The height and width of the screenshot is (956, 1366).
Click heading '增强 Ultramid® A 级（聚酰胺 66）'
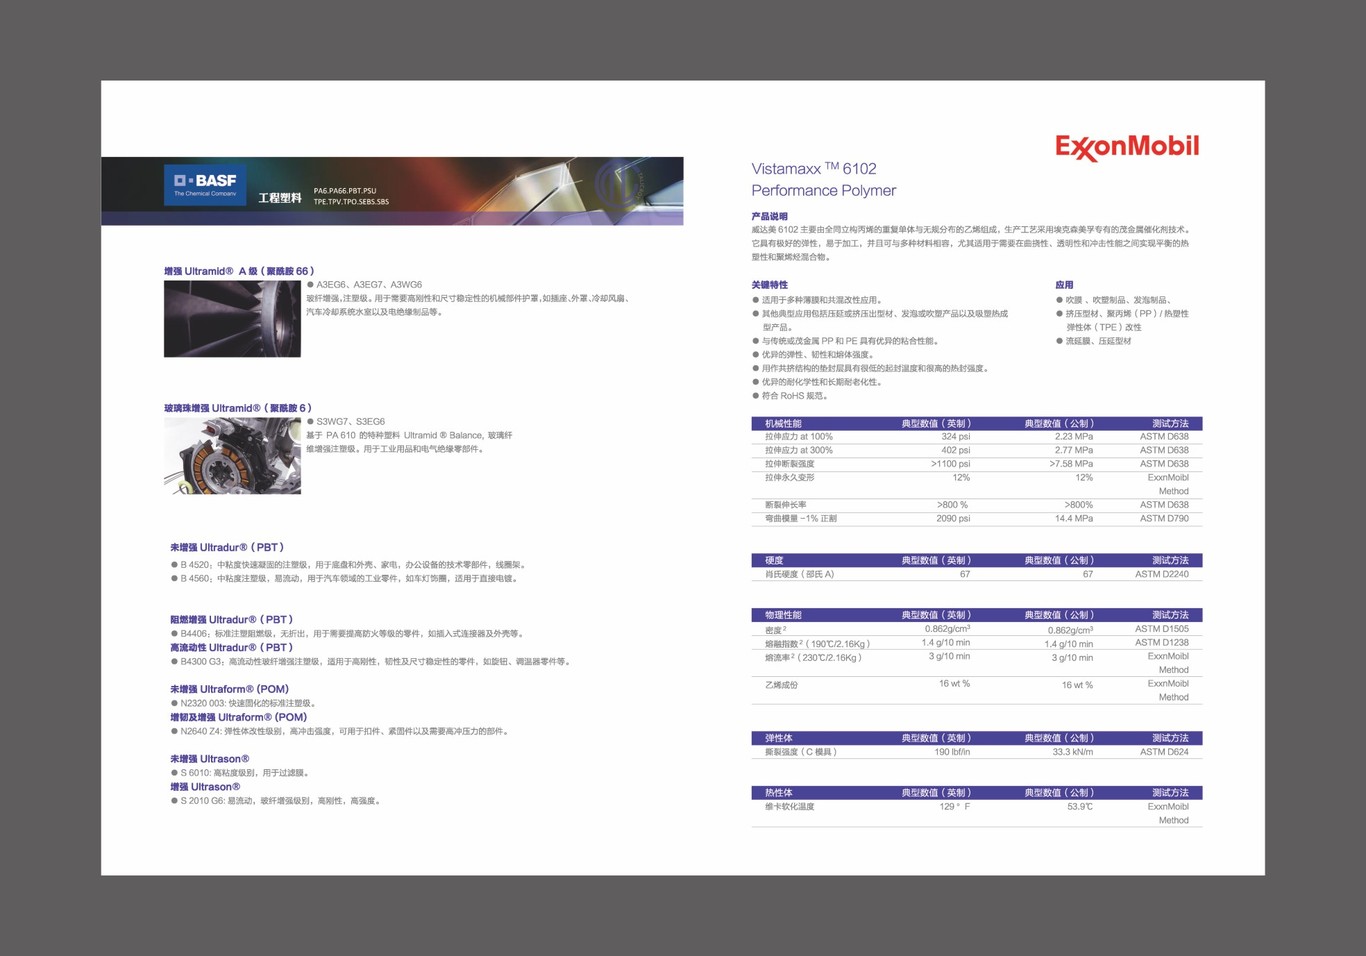pos(240,271)
